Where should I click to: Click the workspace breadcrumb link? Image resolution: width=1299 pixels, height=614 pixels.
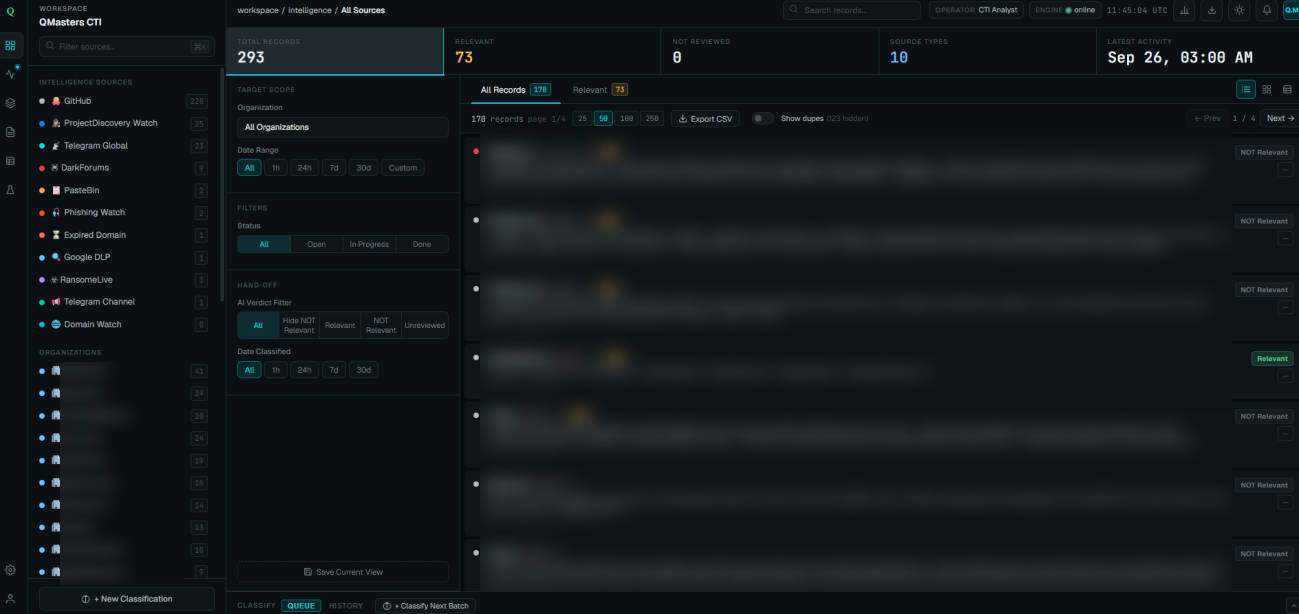point(258,10)
